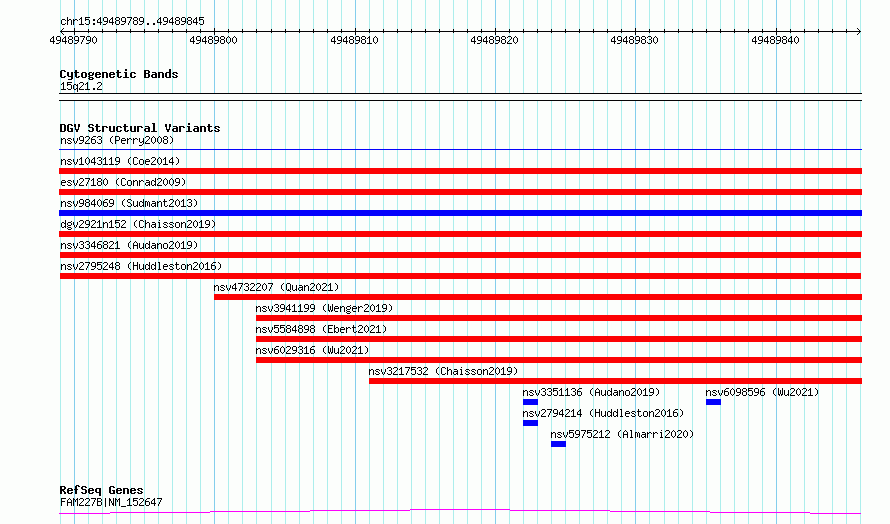Image resolution: width=890 pixels, height=524 pixels.
Task: Select the esv27180 red variant bar
Action: click(460, 192)
